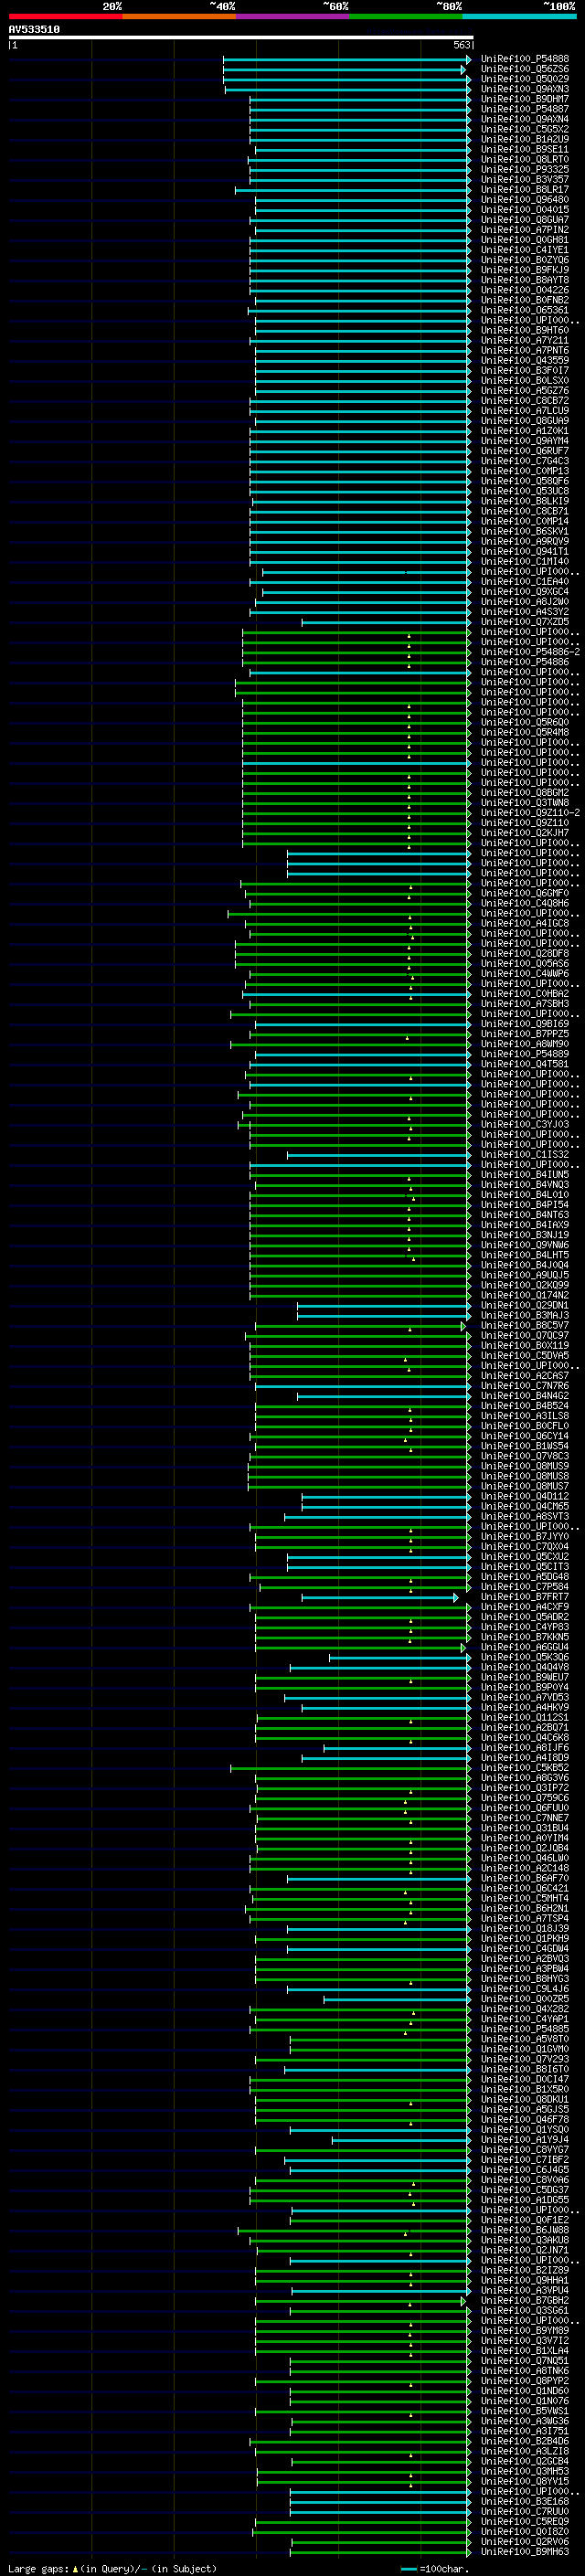Open hit UniRef100_B8C5V7

coord(525,1326)
